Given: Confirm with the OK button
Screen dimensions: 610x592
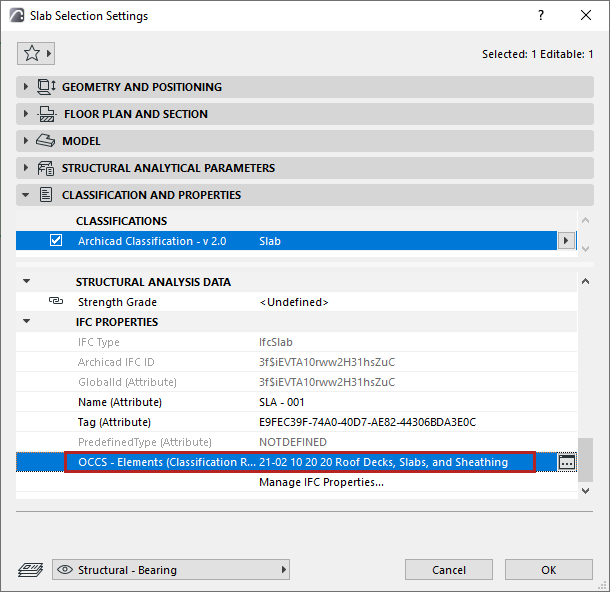Looking at the screenshot, I should point(549,570).
